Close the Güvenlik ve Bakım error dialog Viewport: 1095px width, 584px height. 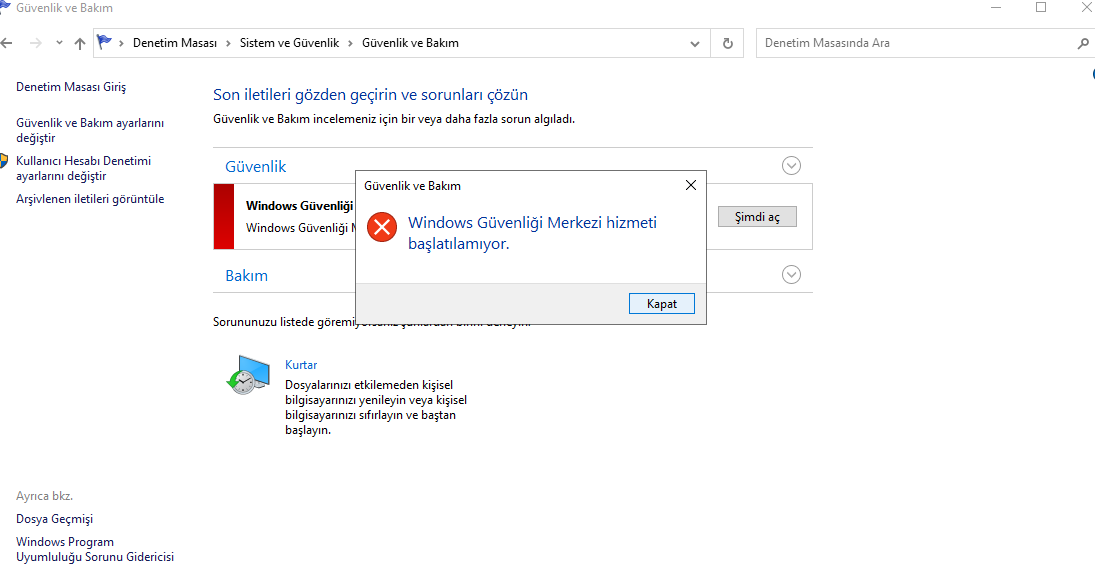coord(691,185)
